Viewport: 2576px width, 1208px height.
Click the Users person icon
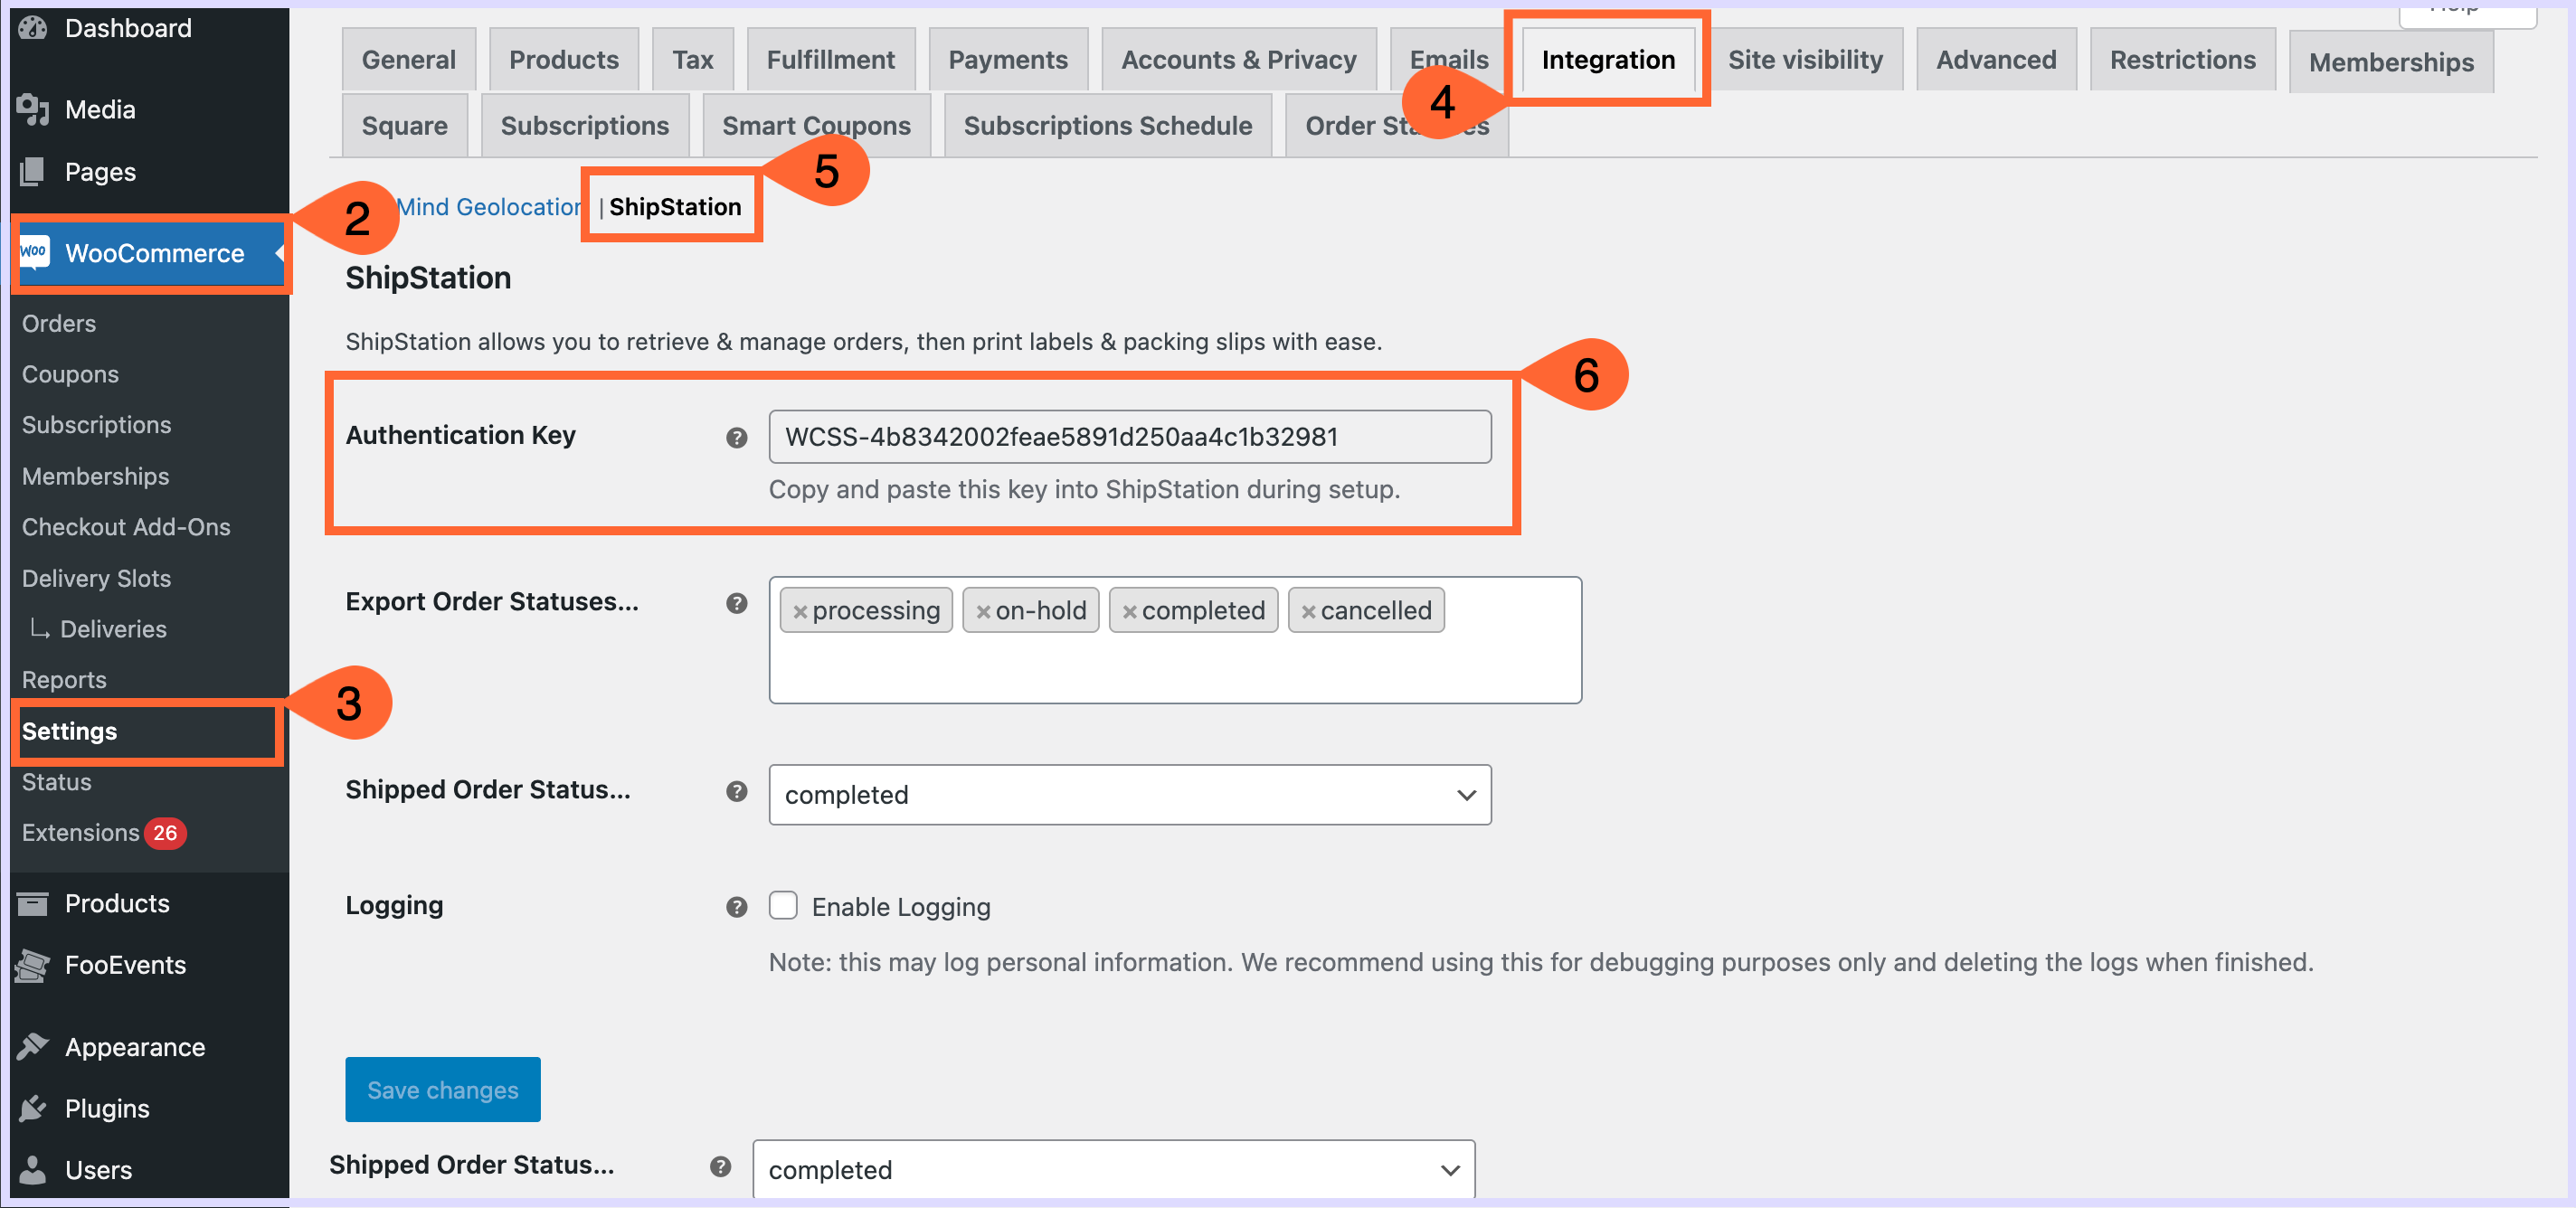coord(33,1170)
